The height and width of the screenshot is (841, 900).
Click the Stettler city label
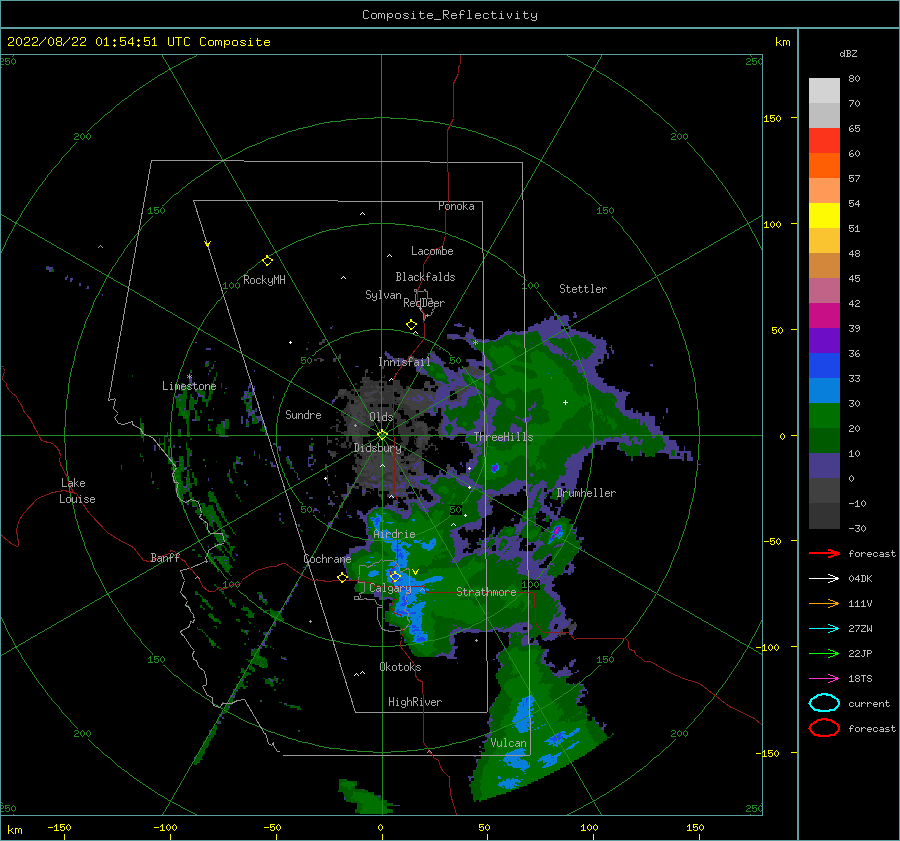click(x=583, y=289)
